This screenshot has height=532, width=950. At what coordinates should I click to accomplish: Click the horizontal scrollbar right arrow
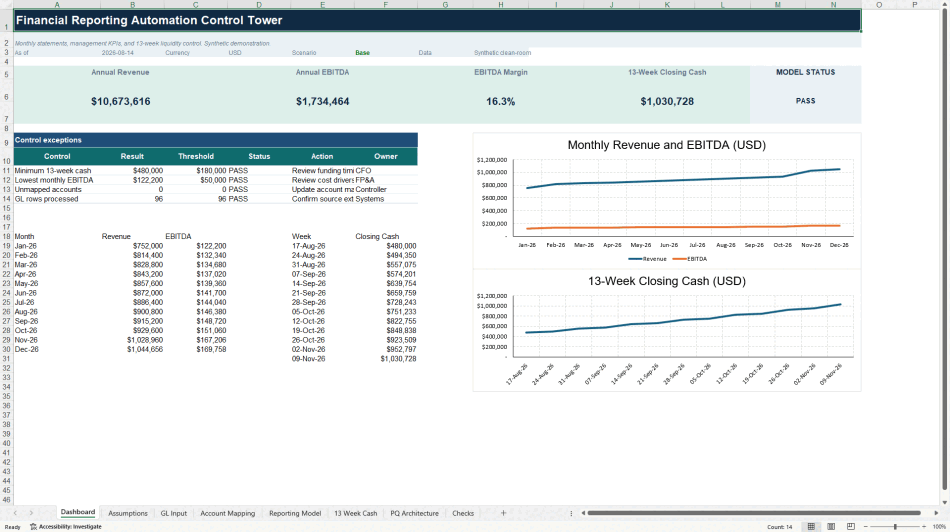[x=936, y=513]
